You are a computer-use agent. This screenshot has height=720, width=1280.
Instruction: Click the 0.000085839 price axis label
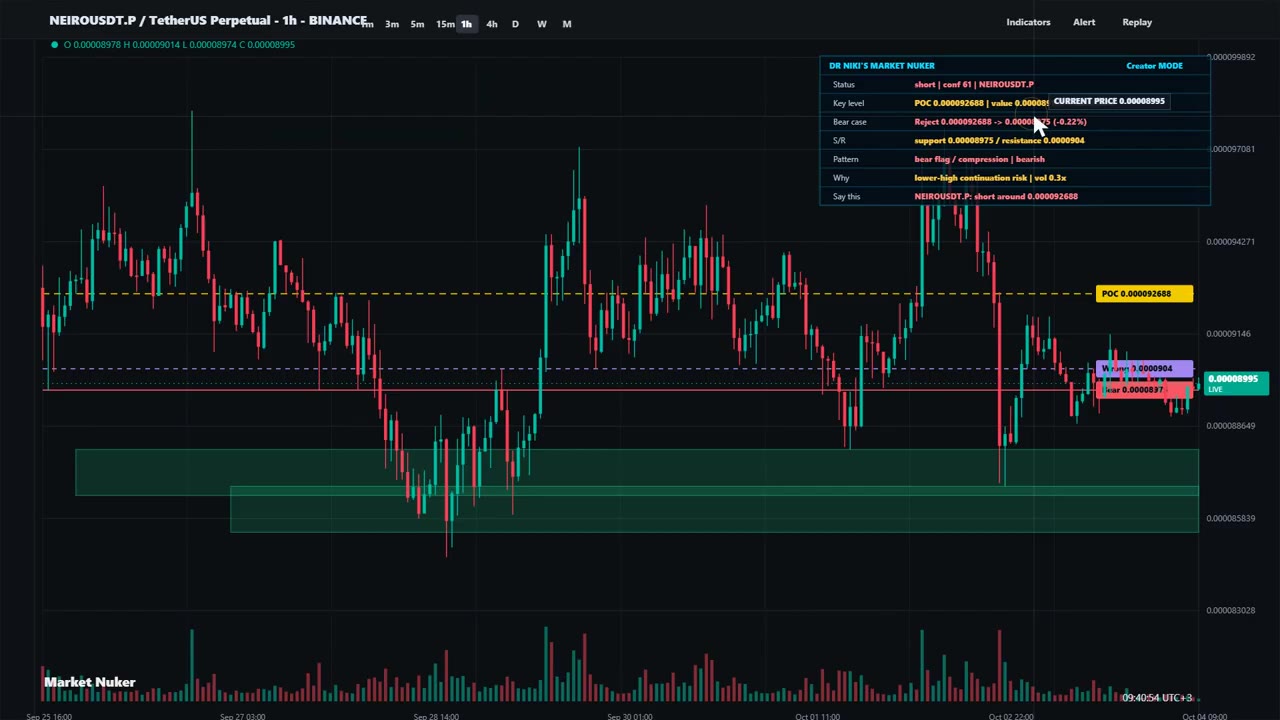(x=1231, y=518)
